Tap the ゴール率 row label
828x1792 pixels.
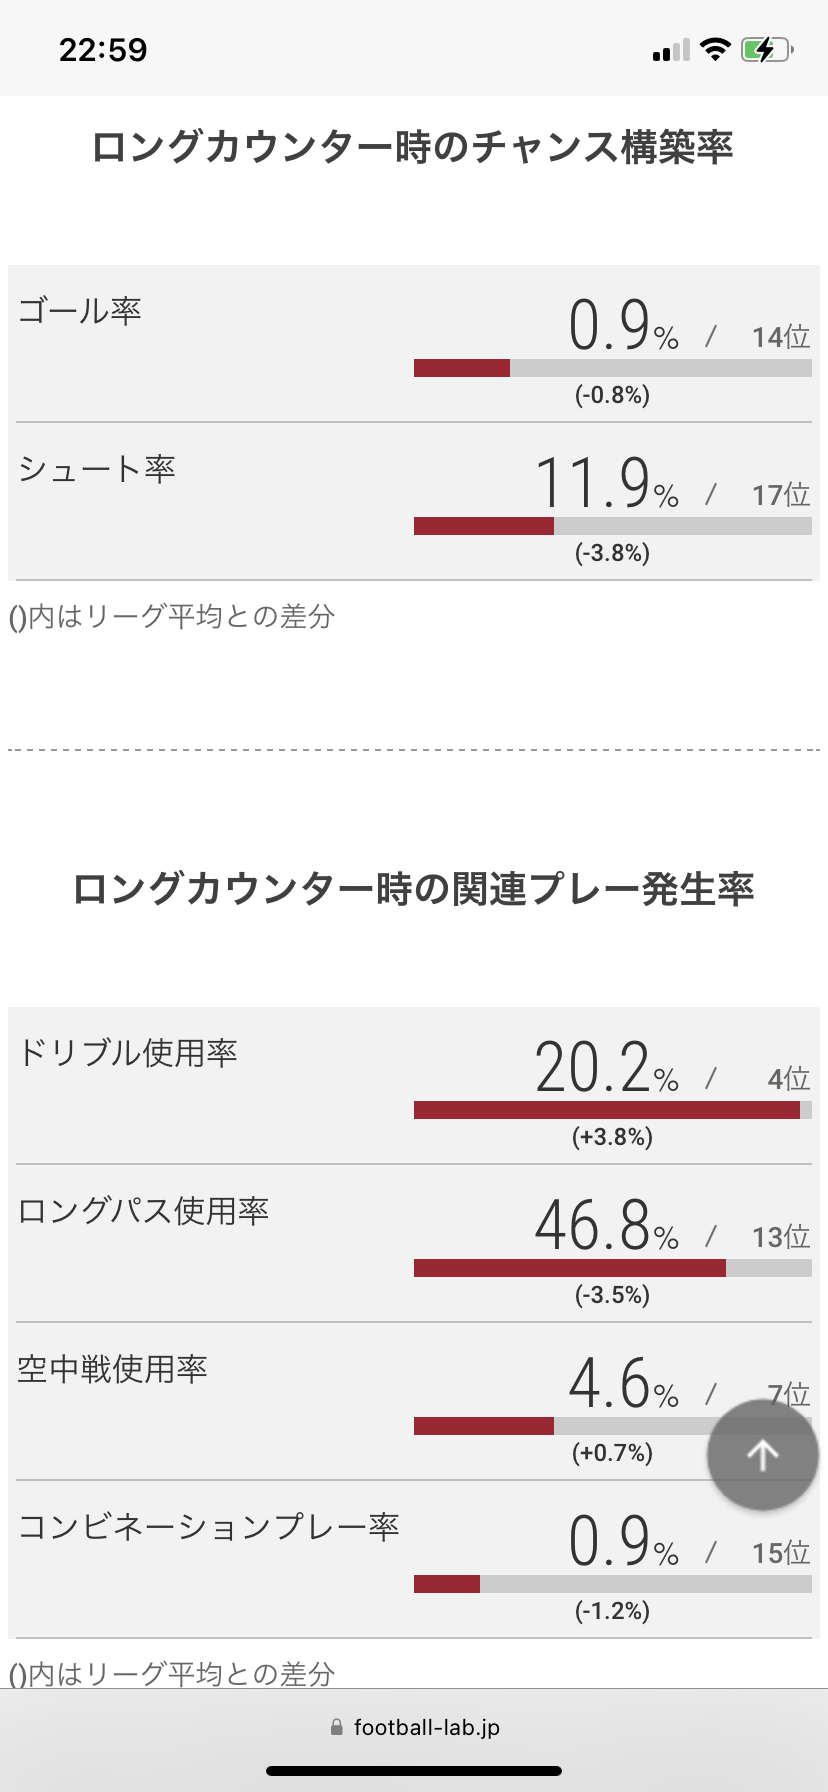pyautogui.click(x=80, y=310)
